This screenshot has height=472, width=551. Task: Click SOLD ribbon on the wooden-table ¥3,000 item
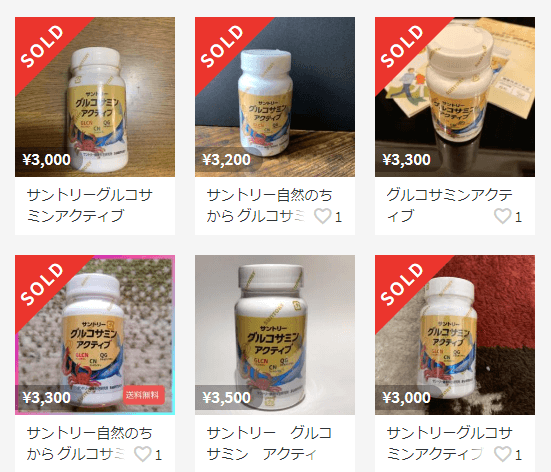pyautogui.click(x=42, y=46)
